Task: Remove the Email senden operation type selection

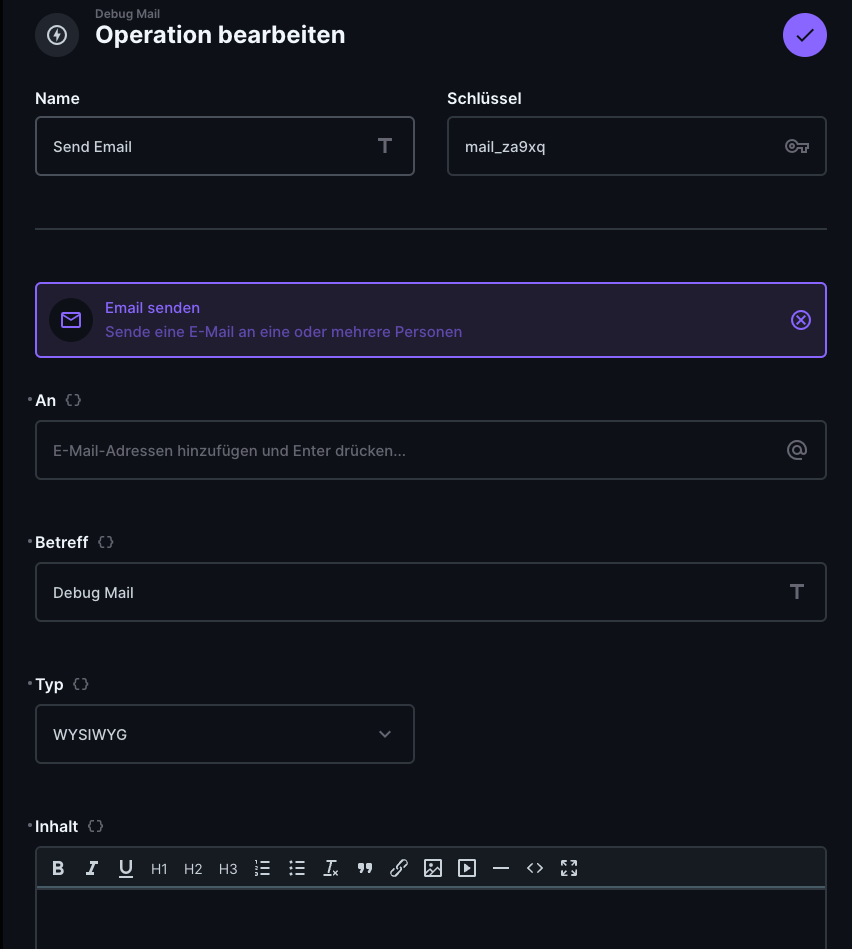Action: tap(801, 320)
